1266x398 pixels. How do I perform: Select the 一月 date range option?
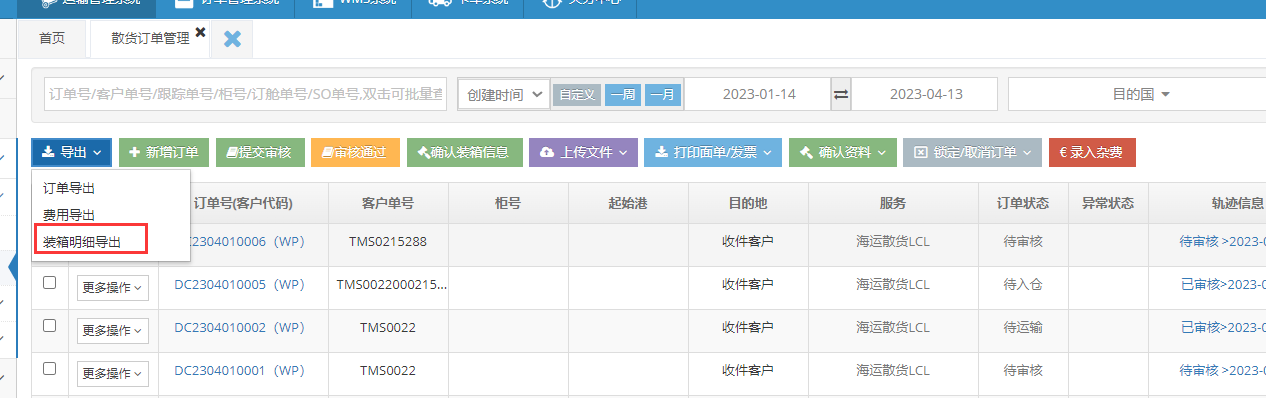click(662, 94)
